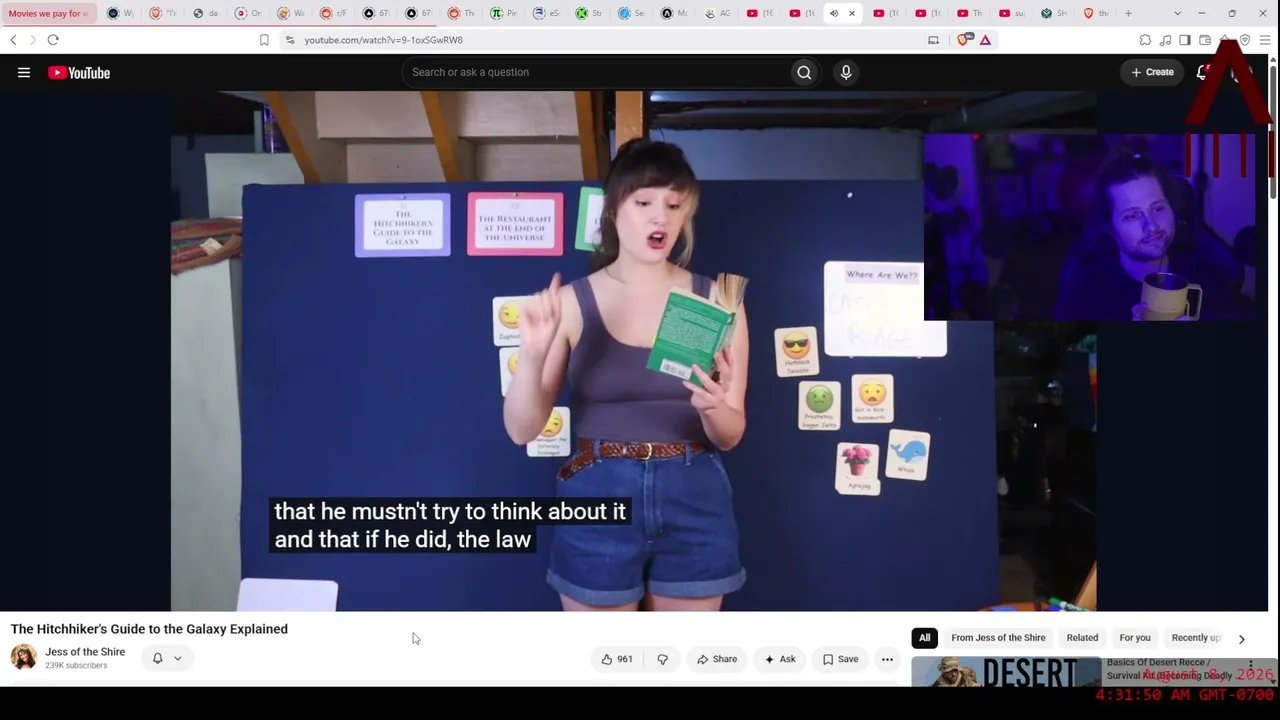Share this video
Image resolution: width=1280 pixels, height=720 pixels.
point(717,659)
